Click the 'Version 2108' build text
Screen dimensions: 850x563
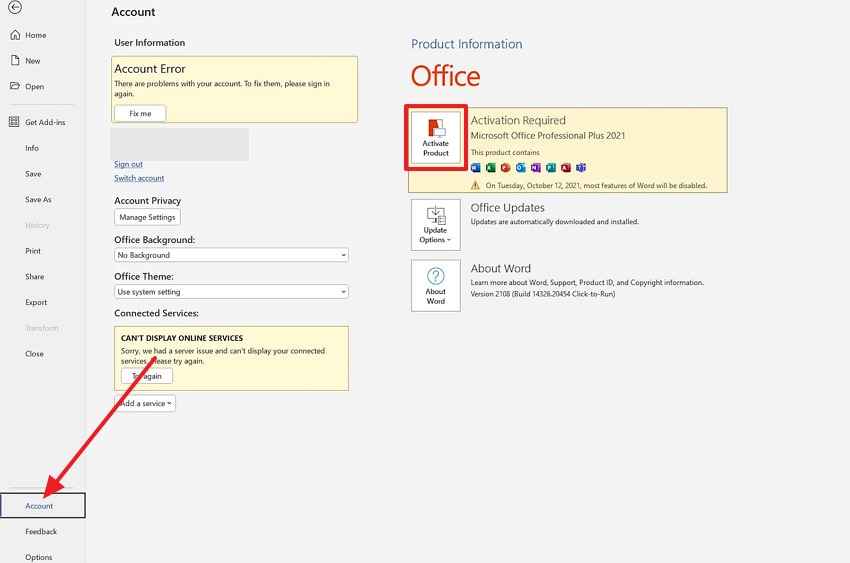[543, 294]
